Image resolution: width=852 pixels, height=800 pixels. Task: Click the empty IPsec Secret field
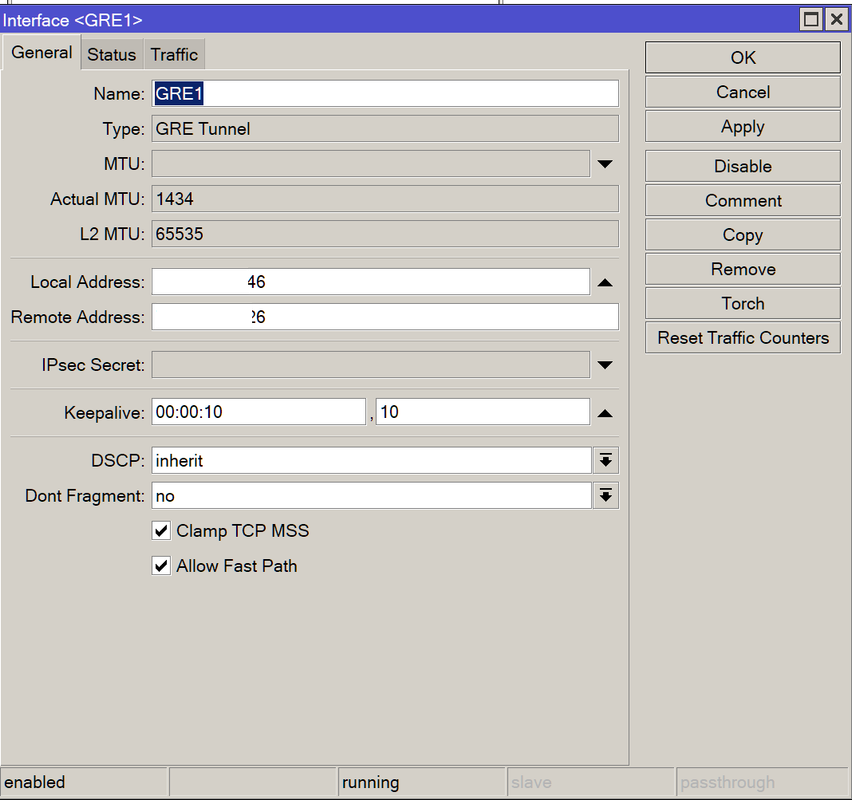click(371, 365)
